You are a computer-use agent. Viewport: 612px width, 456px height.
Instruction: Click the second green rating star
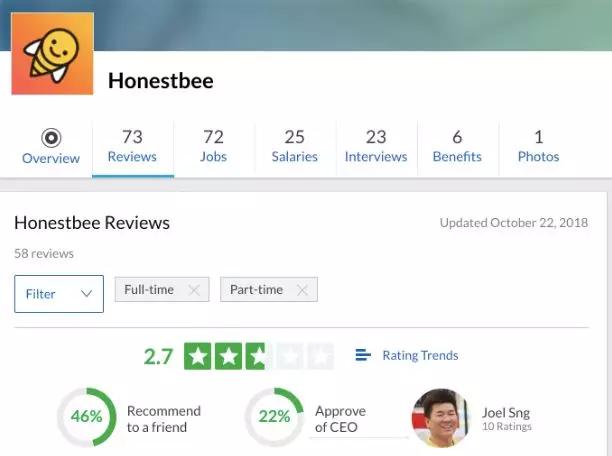pos(228,356)
